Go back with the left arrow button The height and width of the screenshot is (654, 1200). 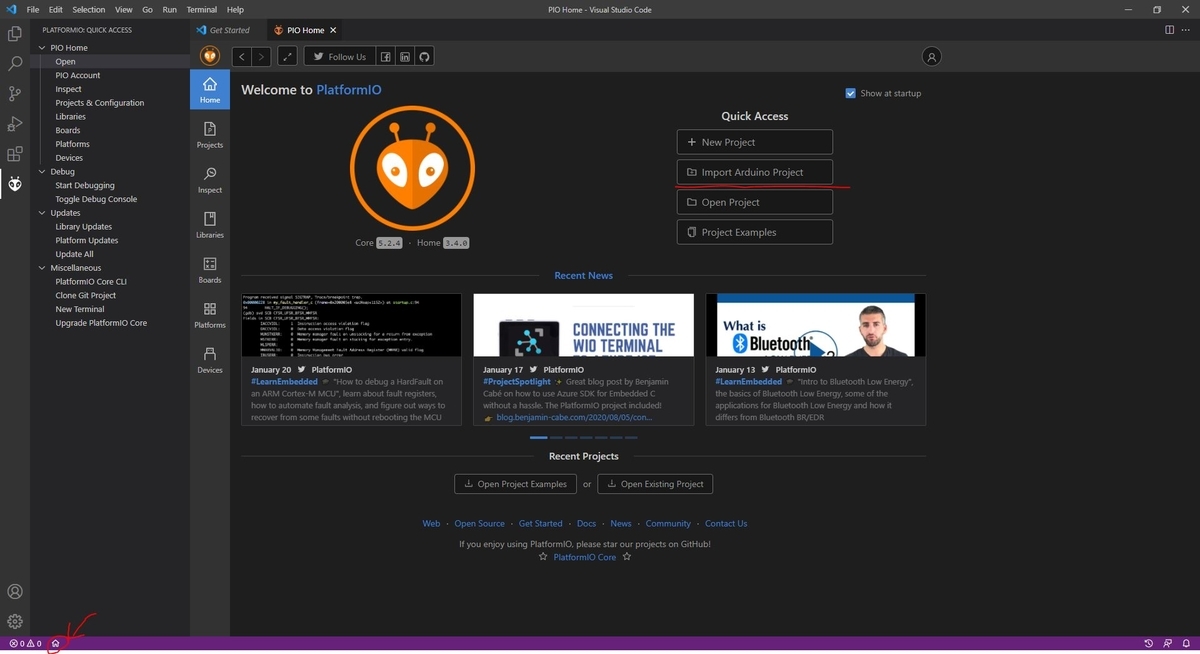click(241, 57)
